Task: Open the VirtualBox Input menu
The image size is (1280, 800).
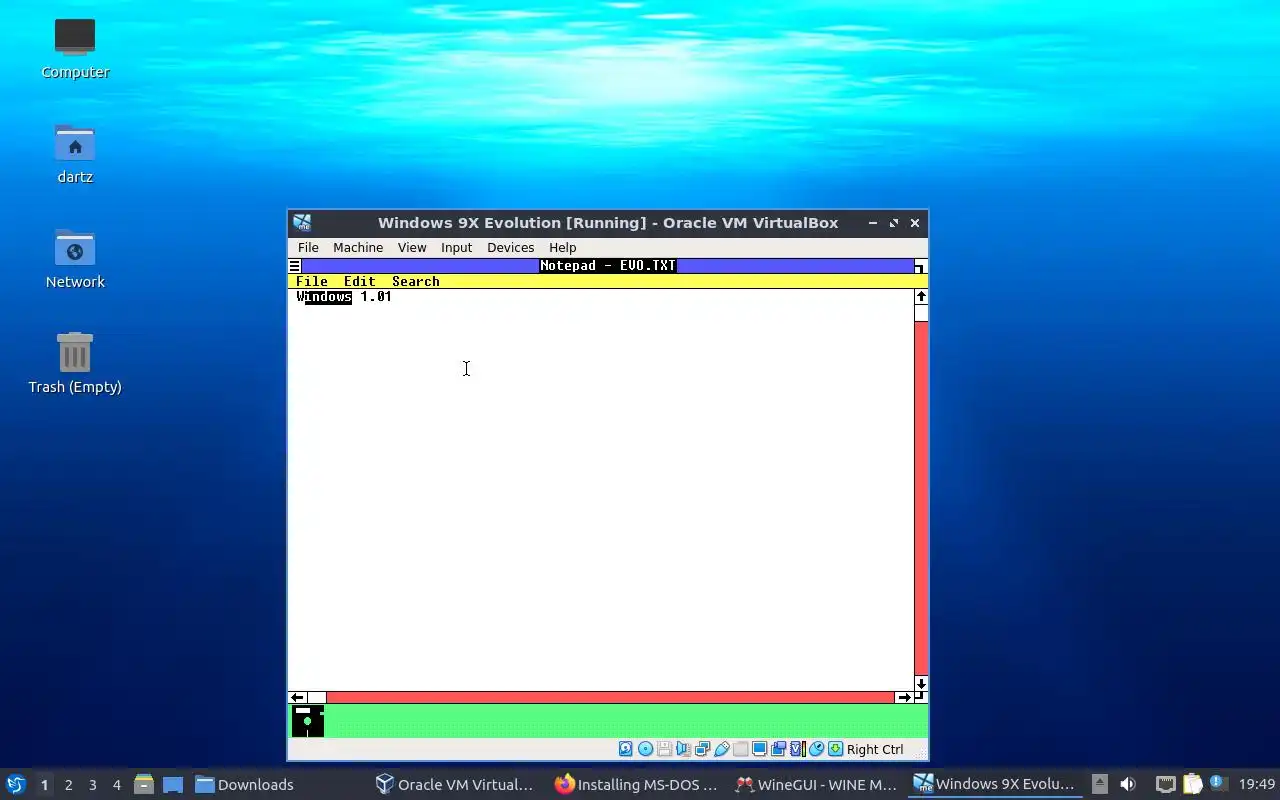Action: pos(456,247)
